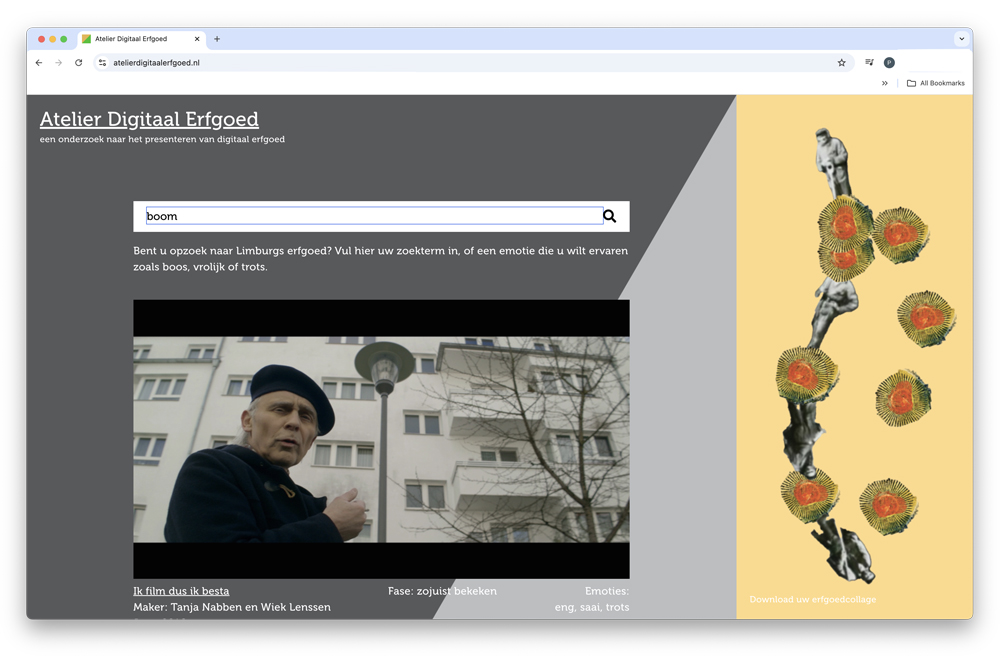Open the All Bookmarks folder
This screenshot has width=1000, height=667.
936,83
